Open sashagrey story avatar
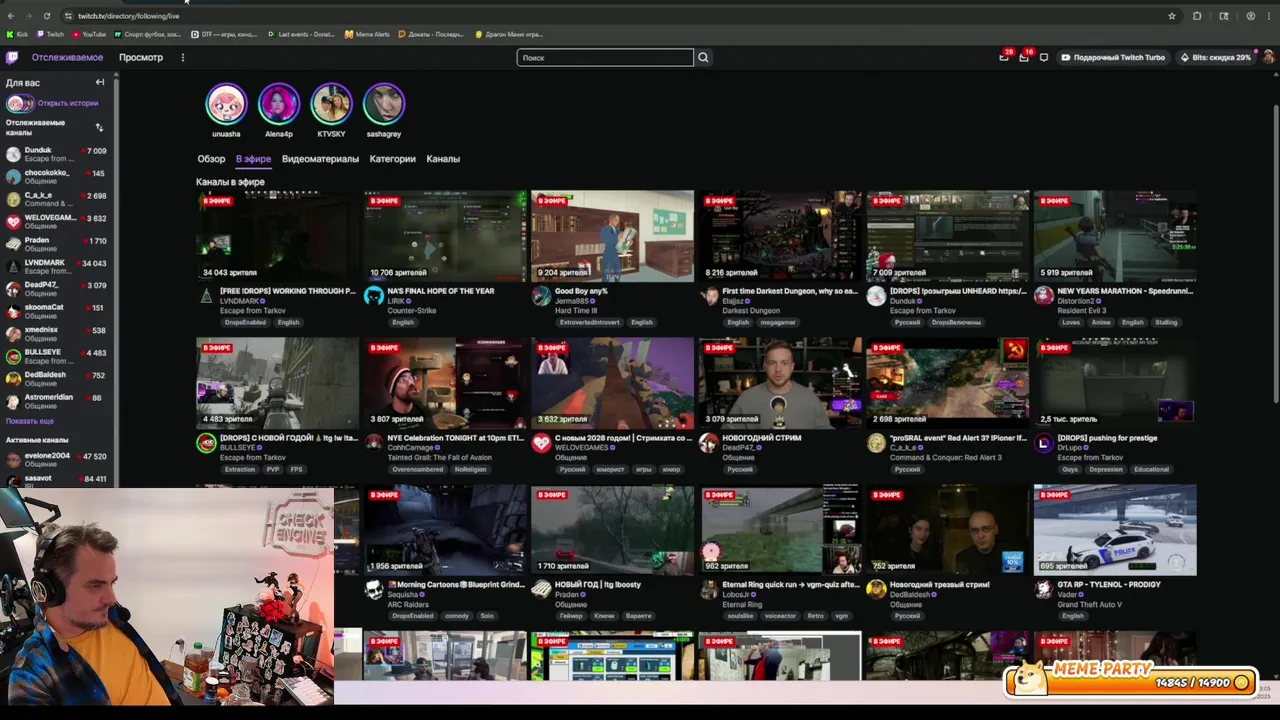This screenshot has width=1280, height=720. pyautogui.click(x=384, y=104)
